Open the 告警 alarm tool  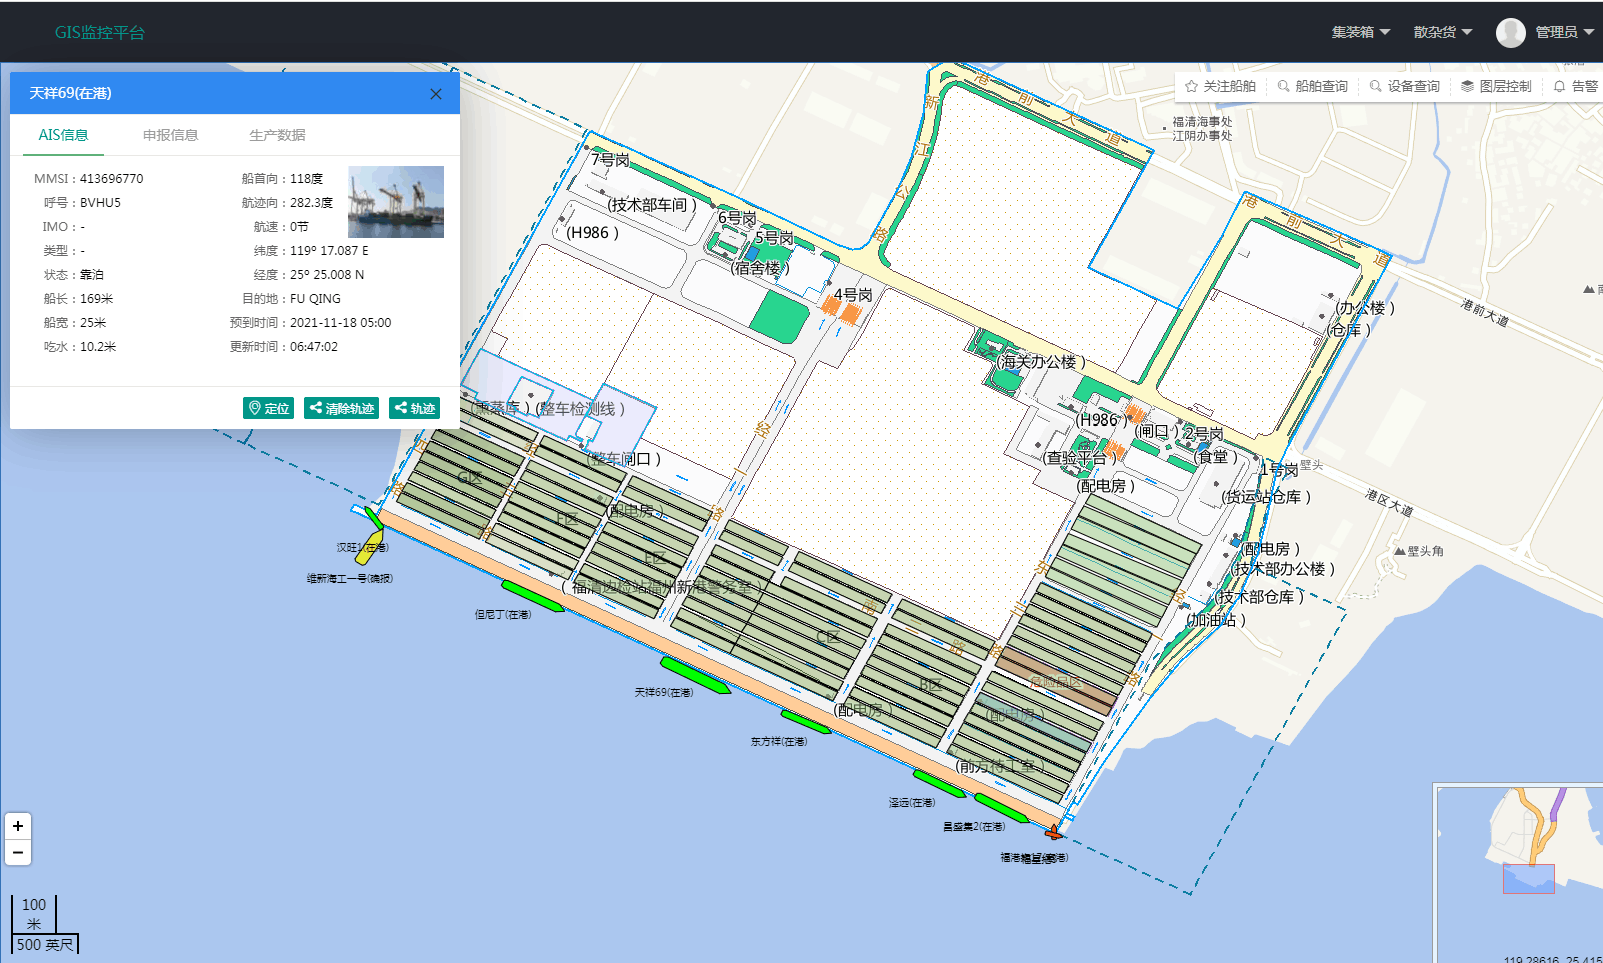click(1576, 86)
